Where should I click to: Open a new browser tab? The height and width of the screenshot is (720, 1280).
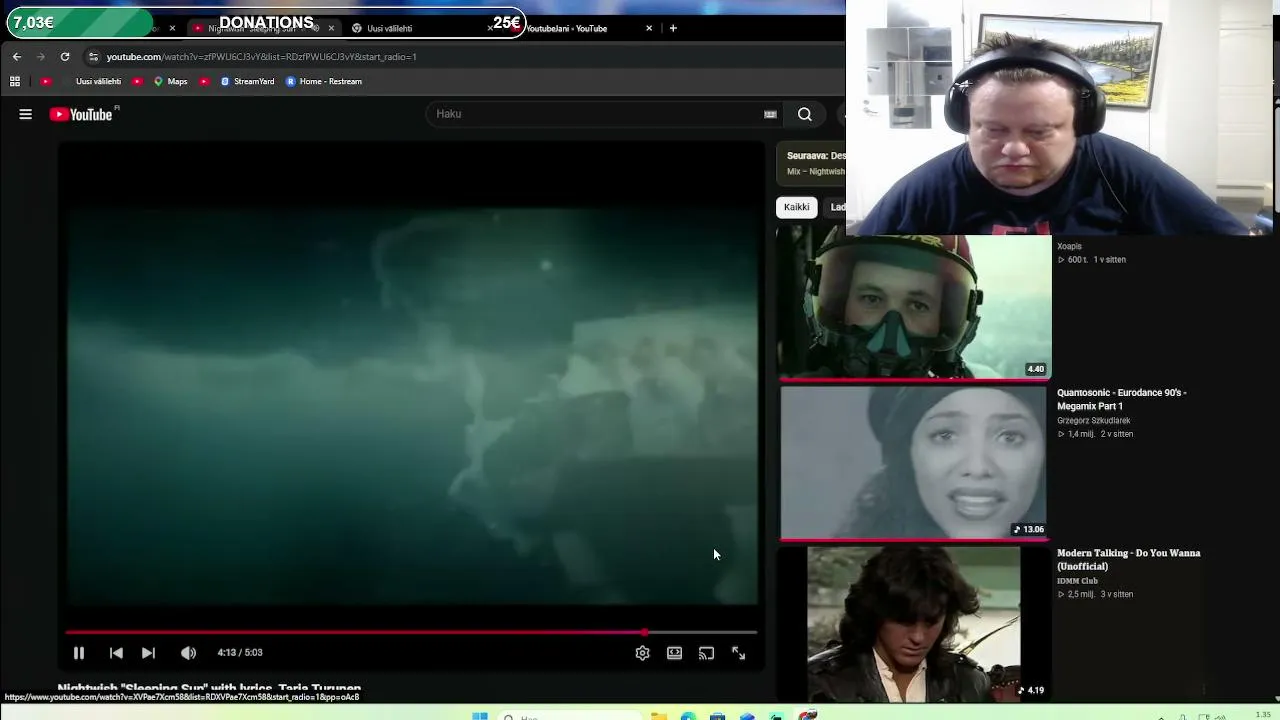coord(673,28)
